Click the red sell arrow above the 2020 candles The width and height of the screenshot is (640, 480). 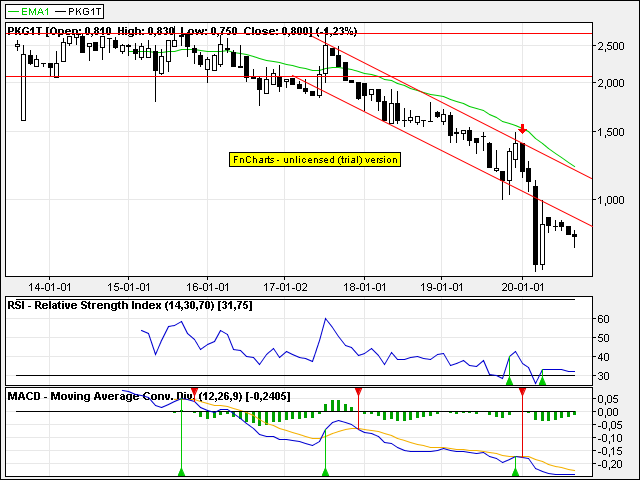coord(522,129)
